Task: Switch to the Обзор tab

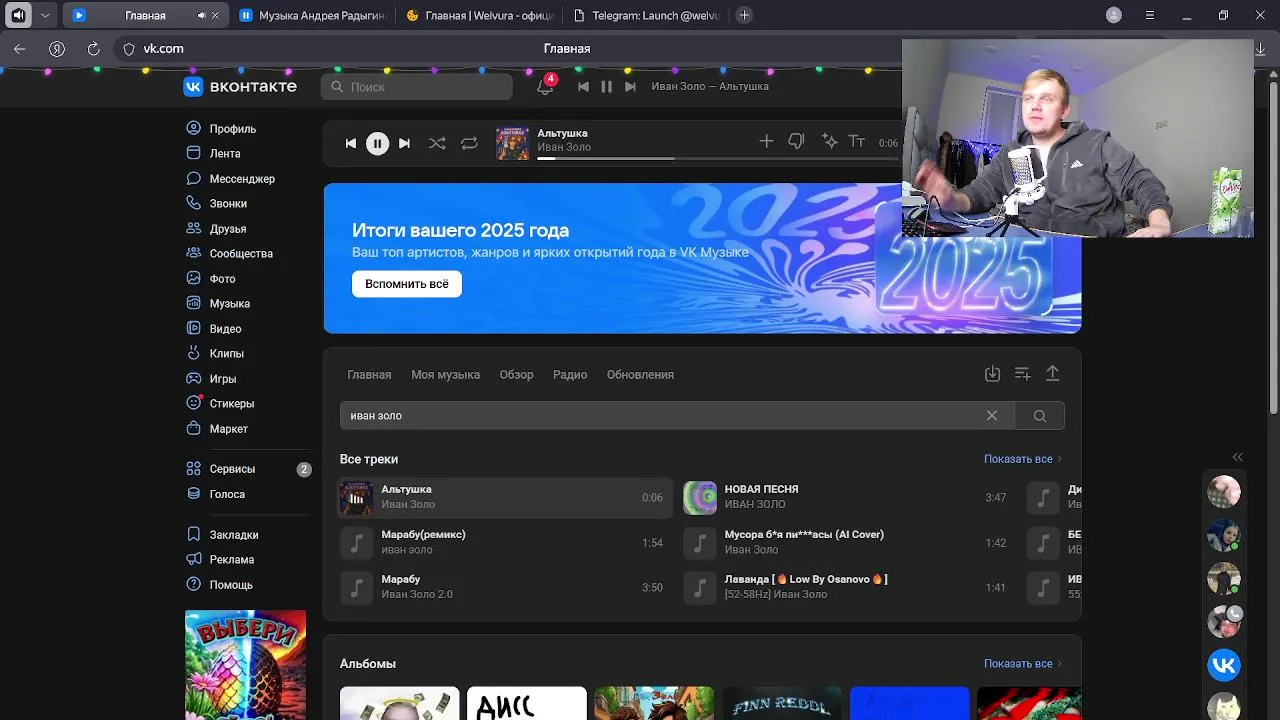Action: pos(516,375)
